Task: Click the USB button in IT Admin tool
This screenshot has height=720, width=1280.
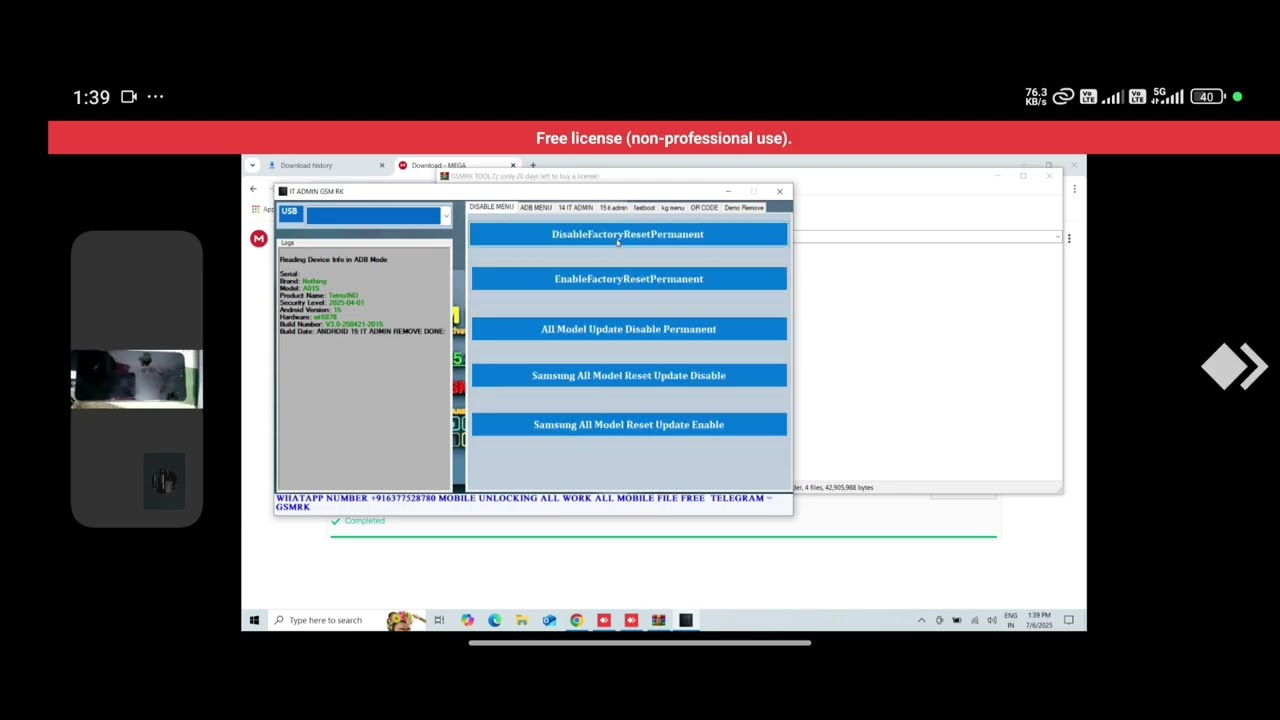Action: [x=289, y=212]
